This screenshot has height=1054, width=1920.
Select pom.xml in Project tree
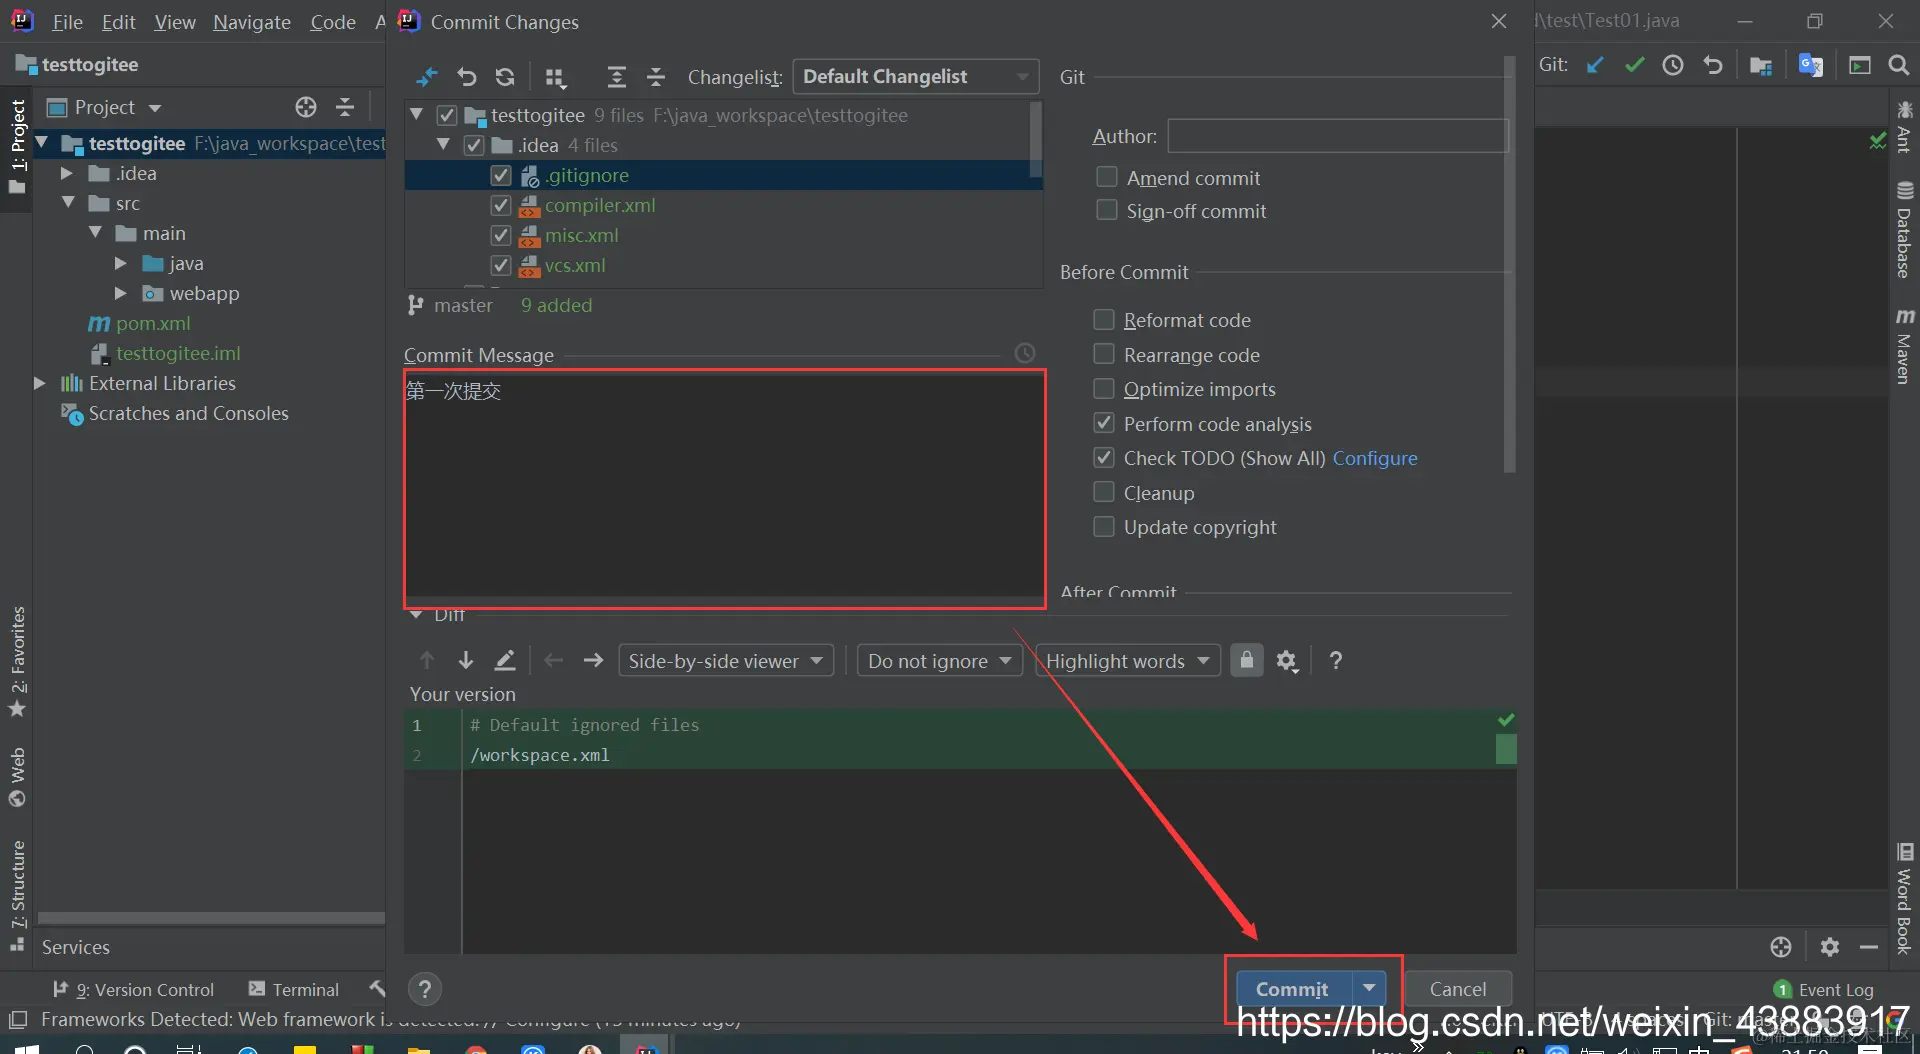(x=153, y=323)
